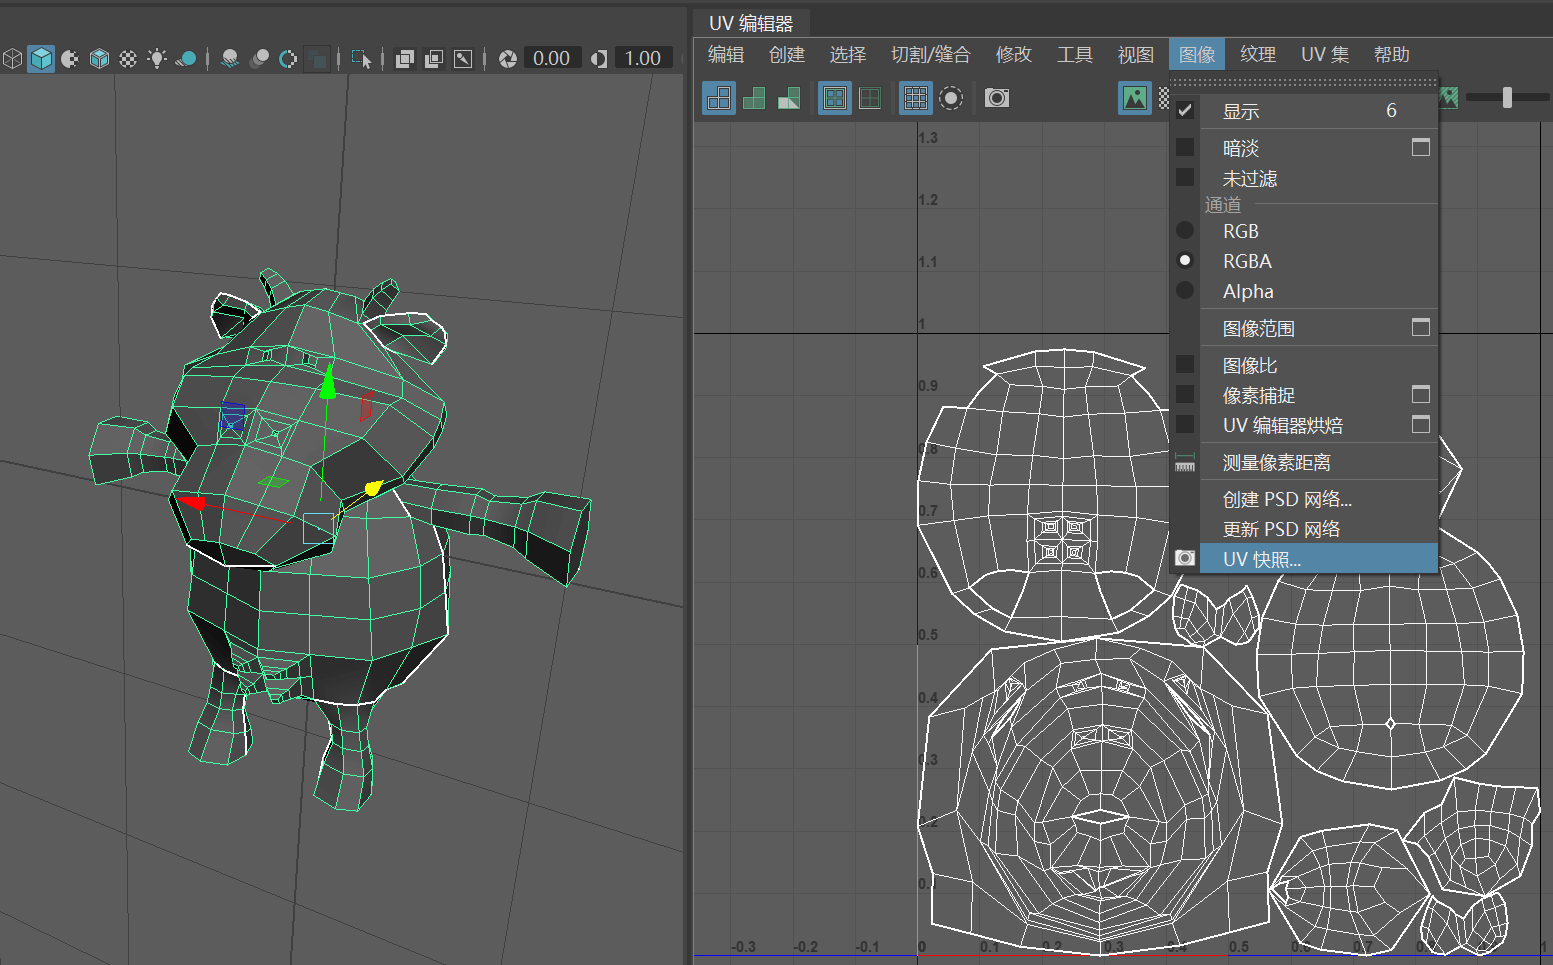The image size is (1553, 965).
Task: Toggle UV distortion display icon
Action: (x=789, y=98)
